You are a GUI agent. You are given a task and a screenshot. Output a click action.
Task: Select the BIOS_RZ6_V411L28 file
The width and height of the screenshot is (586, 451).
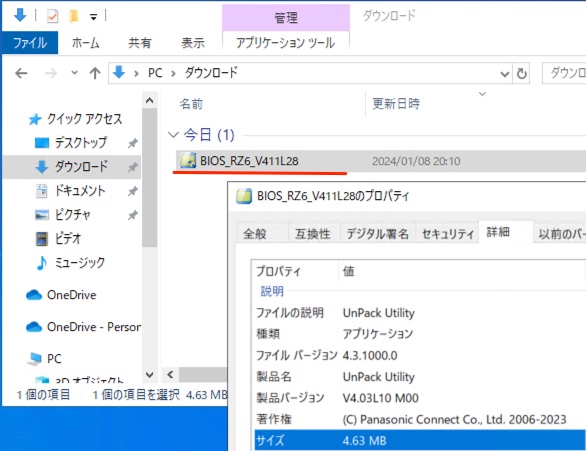click(x=249, y=161)
